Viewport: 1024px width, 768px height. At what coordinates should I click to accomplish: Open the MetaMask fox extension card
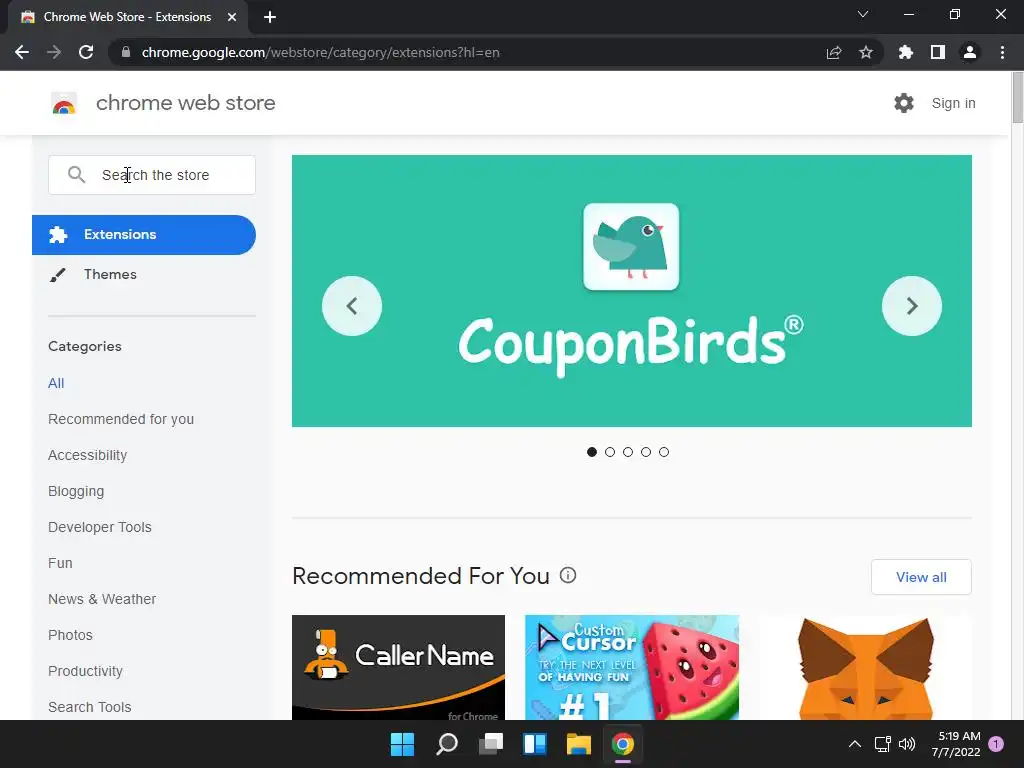click(865, 667)
